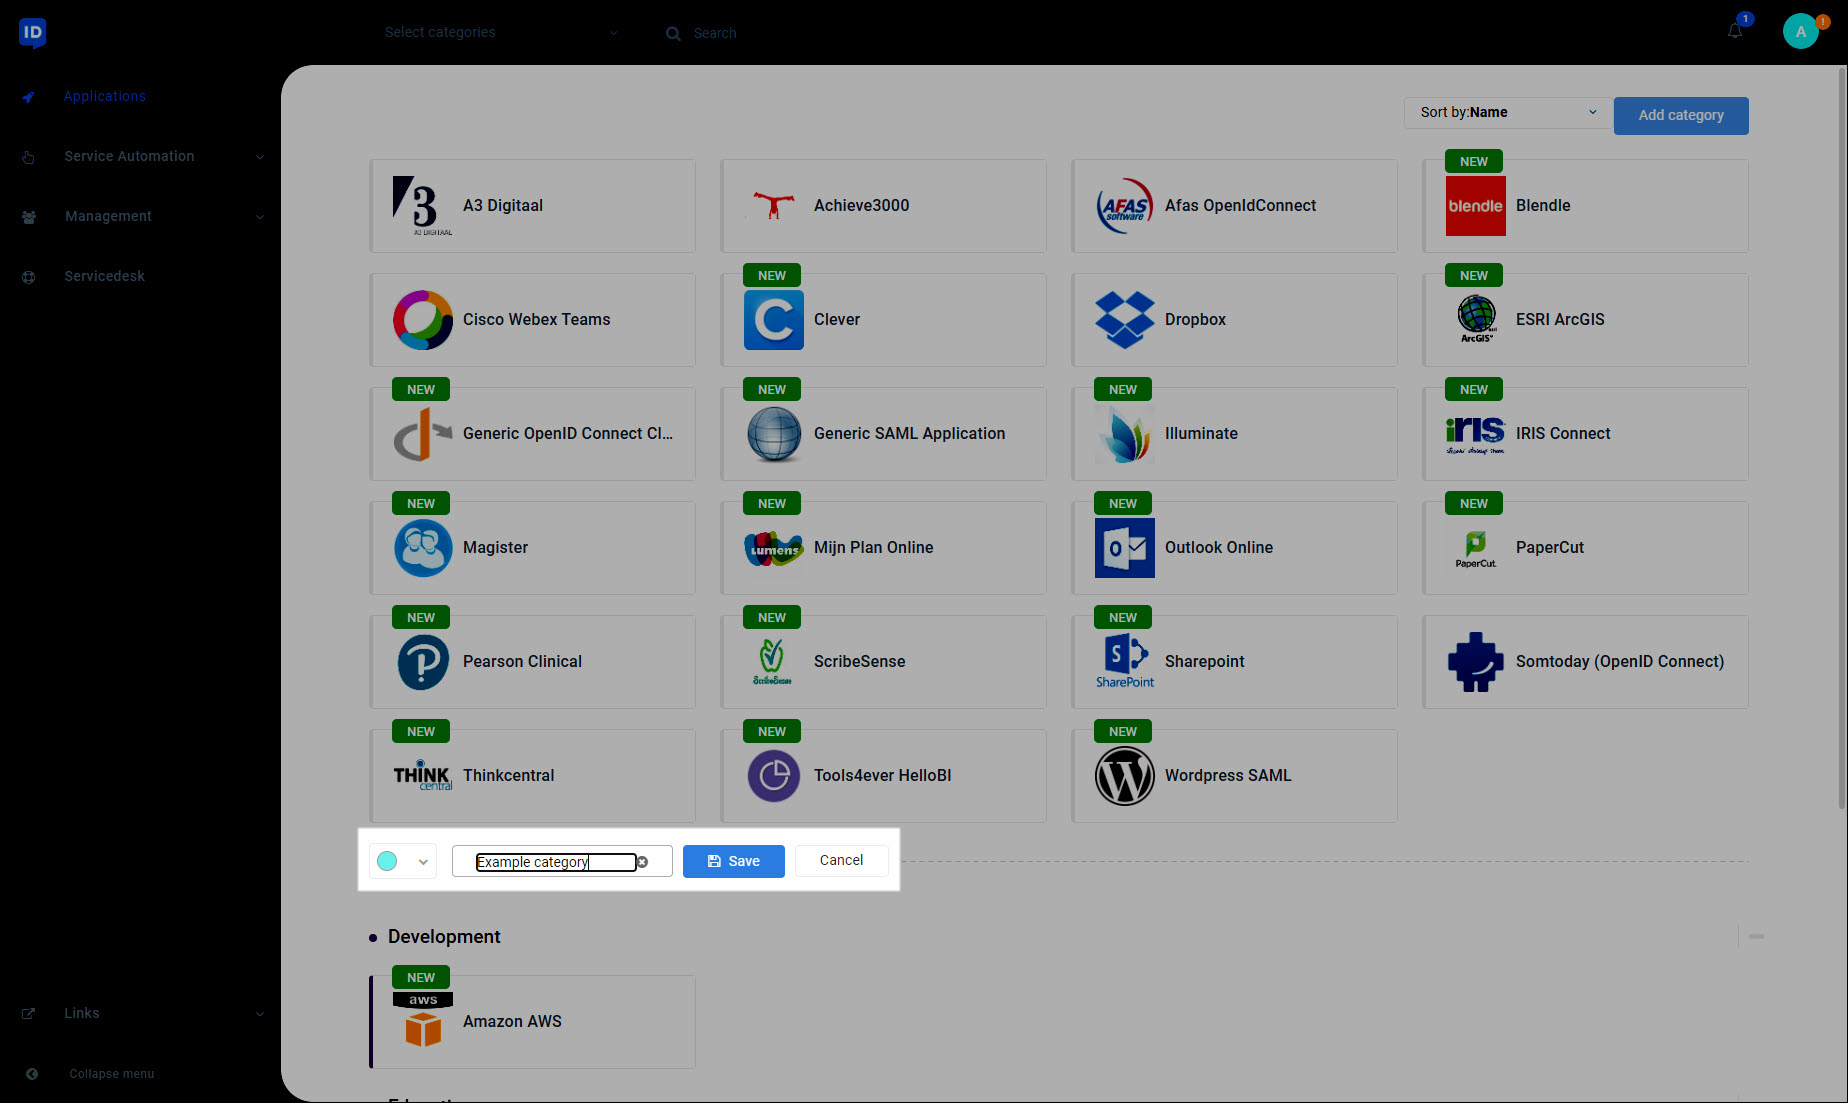1848x1103 pixels.
Task: Click the search magnifier icon
Action: (673, 33)
